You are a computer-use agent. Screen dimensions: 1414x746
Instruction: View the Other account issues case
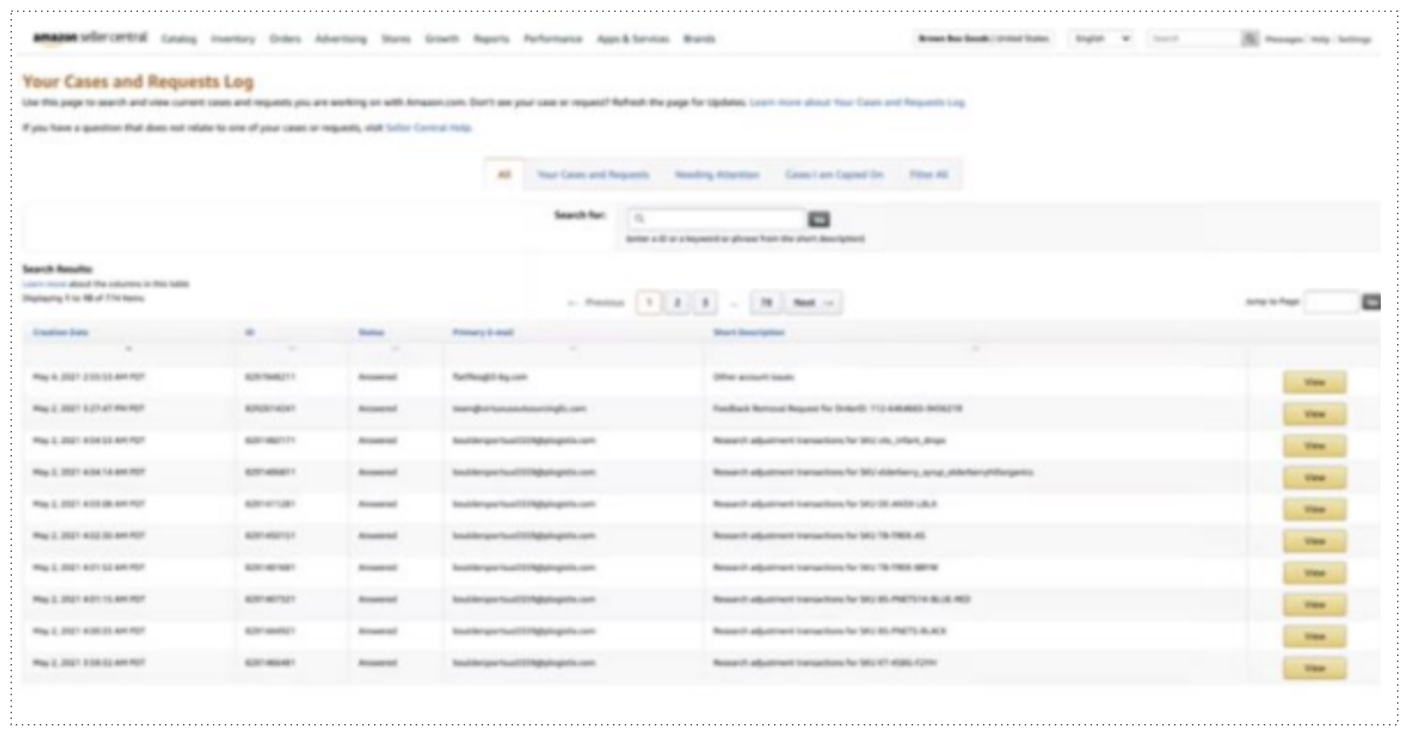pos(1314,381)
